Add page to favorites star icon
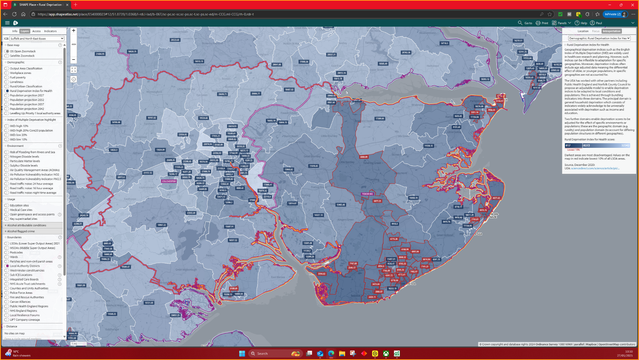This screenshot has width=639, height=360. [x=549, y=14]
